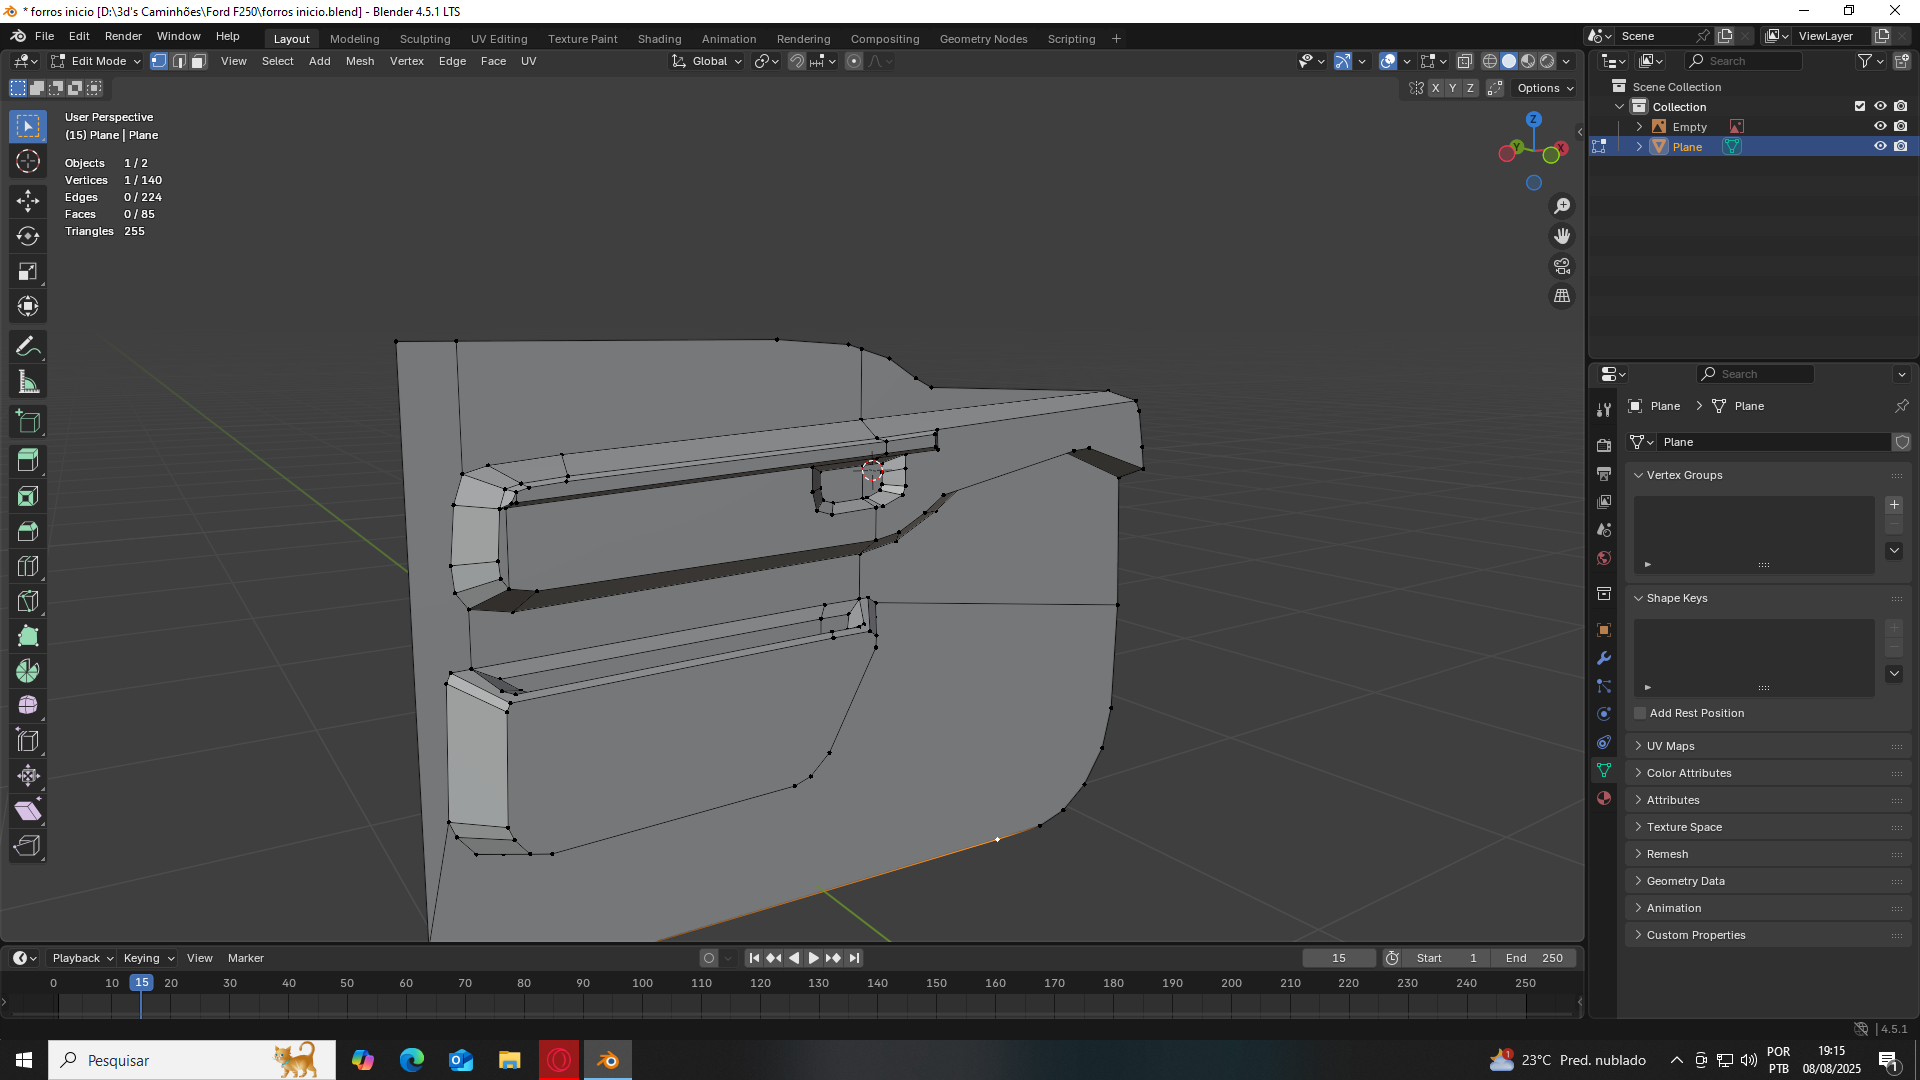Switch to the UV Editing workspace tab
Screen dimensions: 1920x1080
click(x=498, y=39)
